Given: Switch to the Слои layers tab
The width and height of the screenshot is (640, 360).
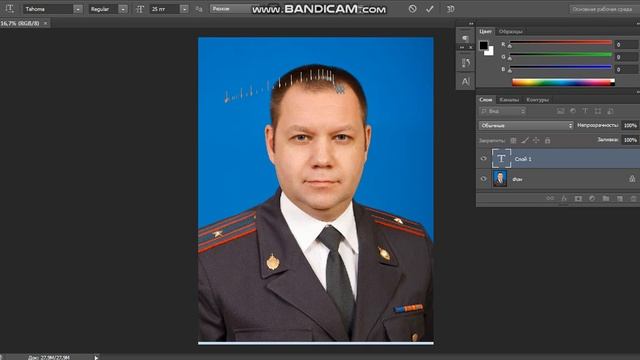Looking at the screenshot, I should click(x=486, y=100).
